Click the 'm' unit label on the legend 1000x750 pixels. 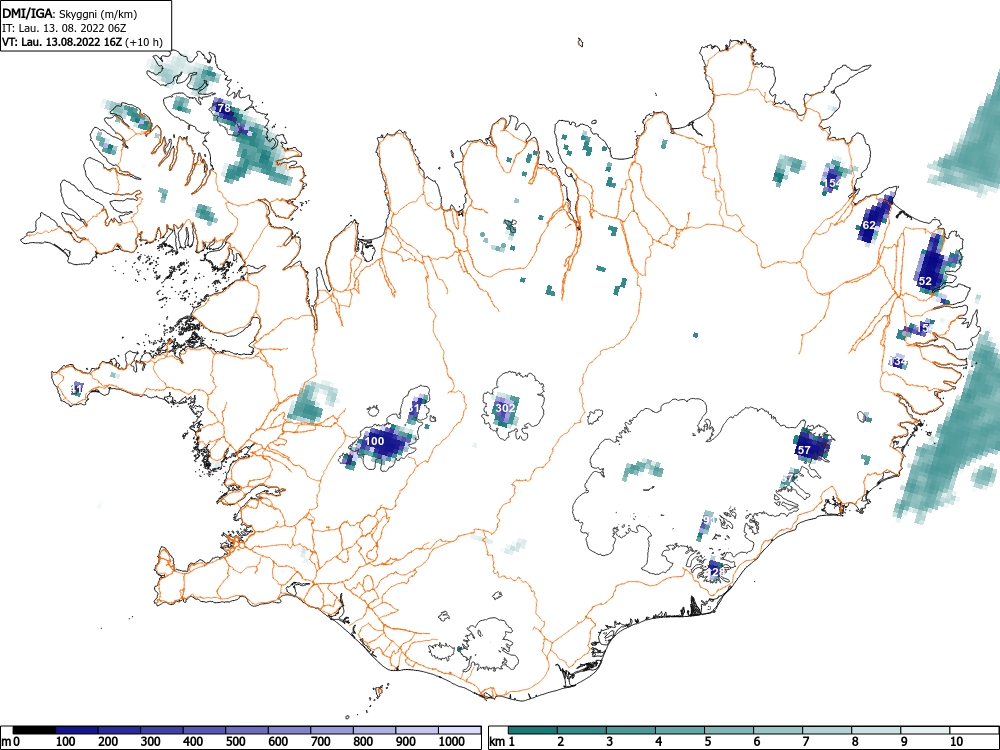coord(6,742)
